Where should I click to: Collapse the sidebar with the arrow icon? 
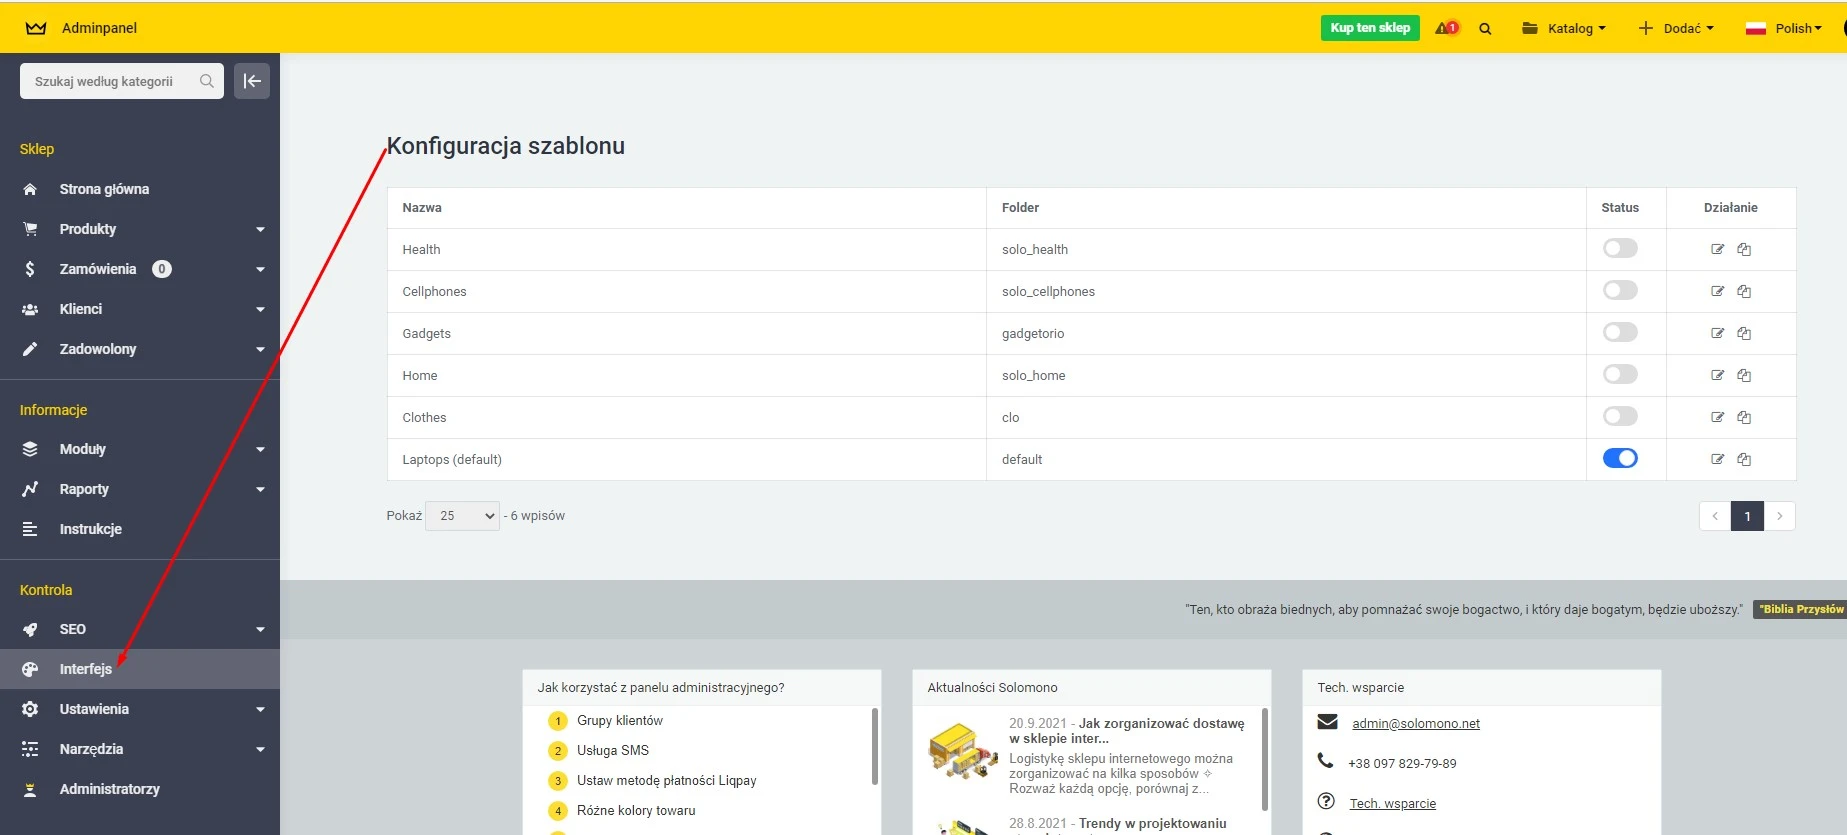(252, 81)
